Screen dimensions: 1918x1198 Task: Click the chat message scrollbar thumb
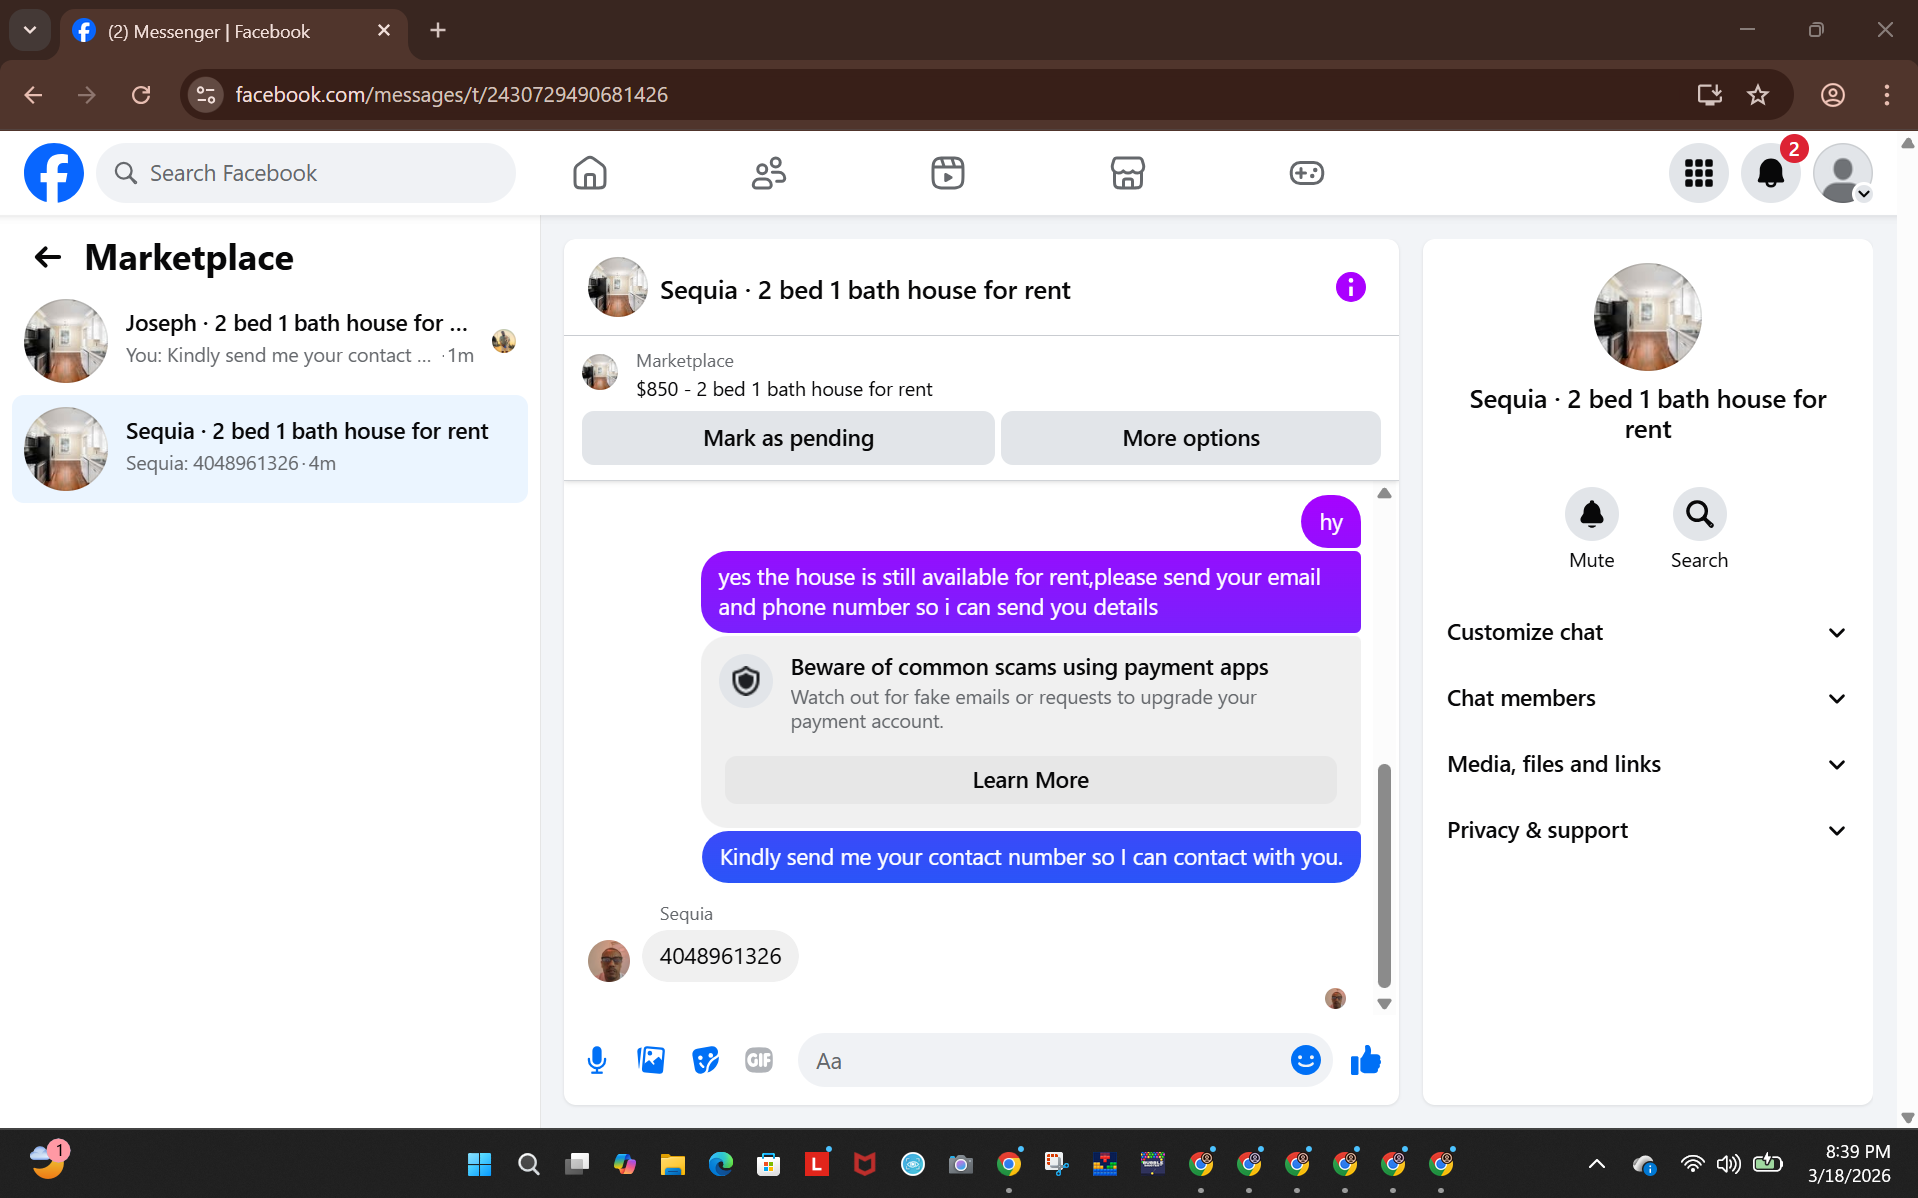[1384, 875]
